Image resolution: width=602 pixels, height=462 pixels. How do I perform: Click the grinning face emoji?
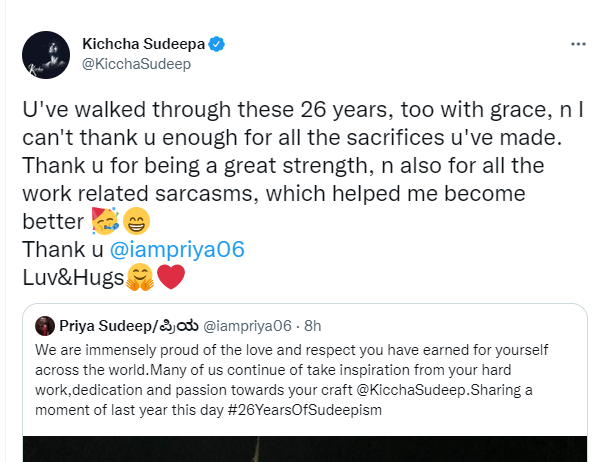162,220
